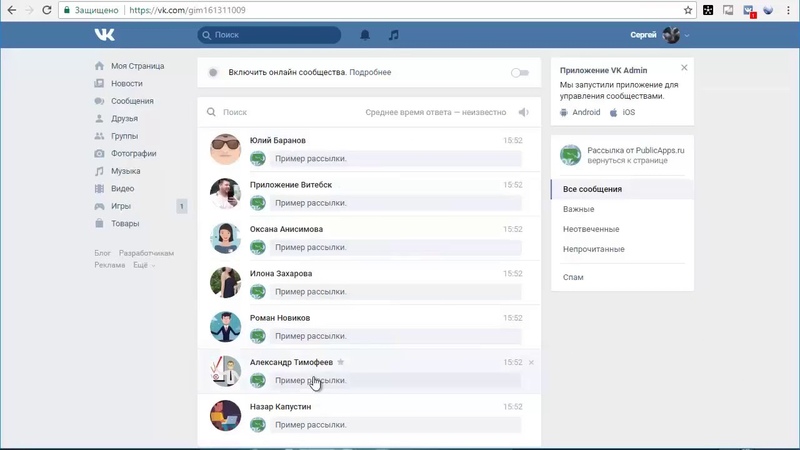The height and width of the screenshot is (450, 800).
Task: Select the Непрочитанные messages filter
Action: (593, 249)
